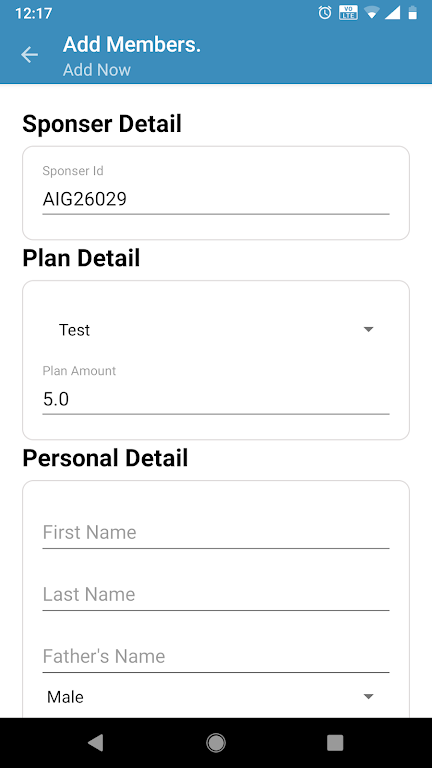Tap the cellular signal strength icon

[x=392, y=13]
